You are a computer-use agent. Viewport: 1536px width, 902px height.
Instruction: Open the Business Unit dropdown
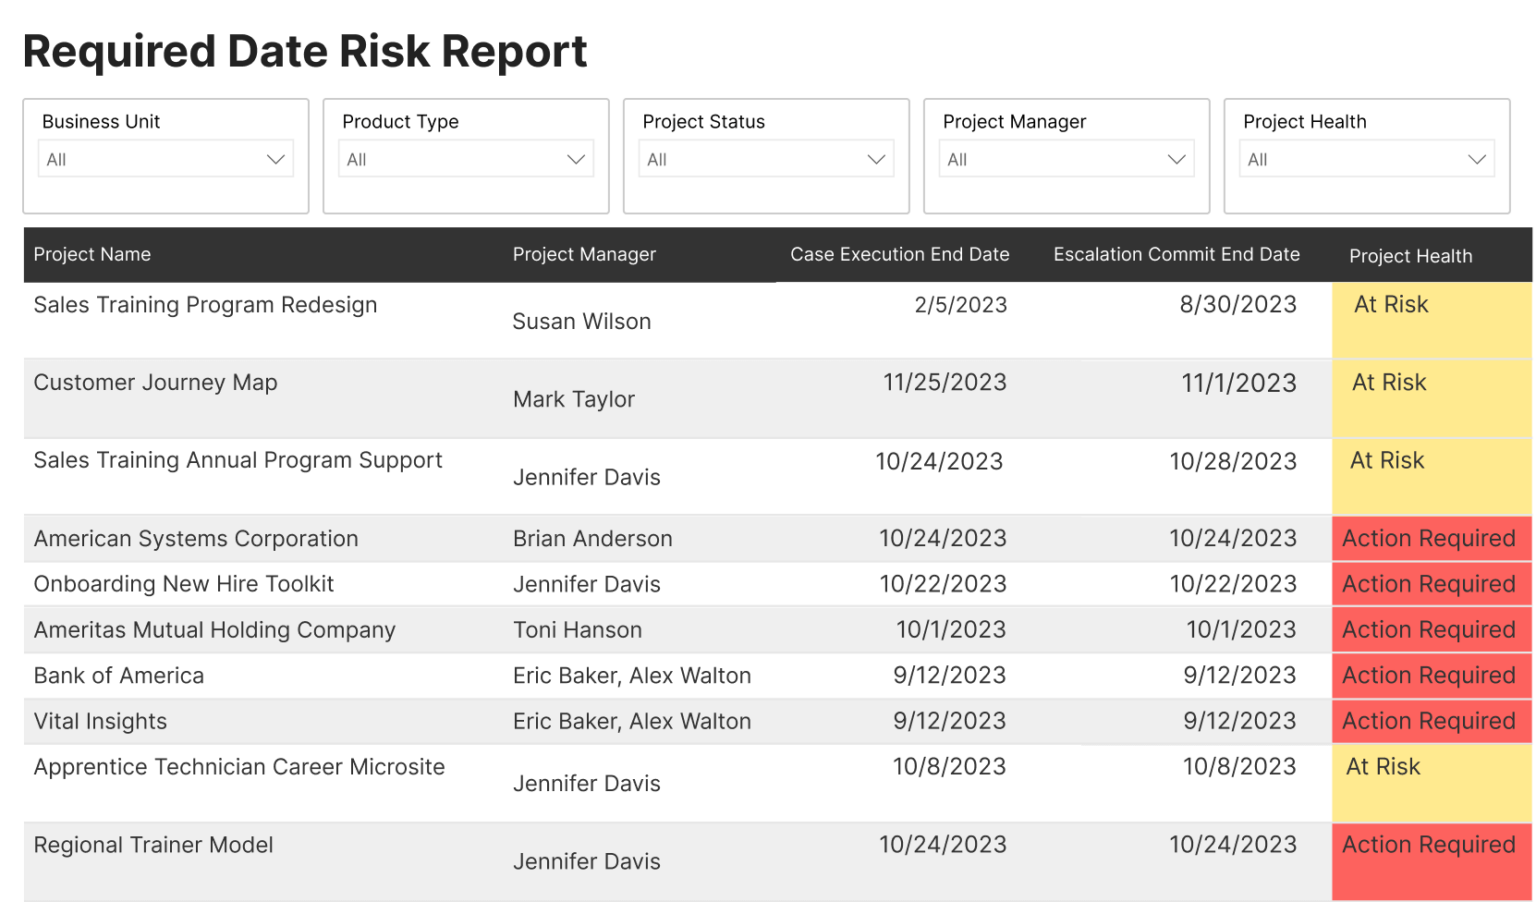[164, 158]
